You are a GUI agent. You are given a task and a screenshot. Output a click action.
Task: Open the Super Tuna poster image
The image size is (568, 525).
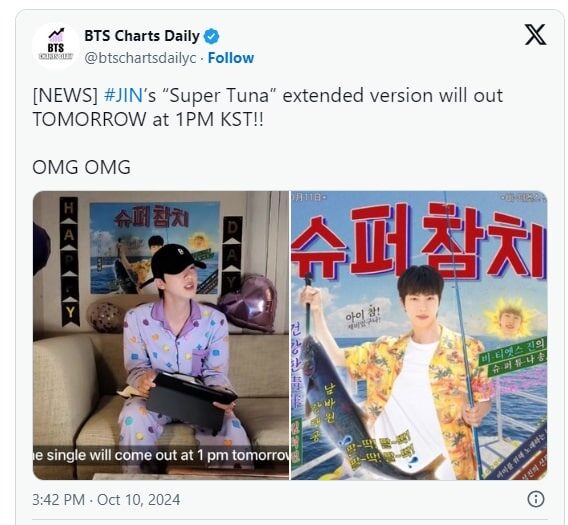[419, 335]
